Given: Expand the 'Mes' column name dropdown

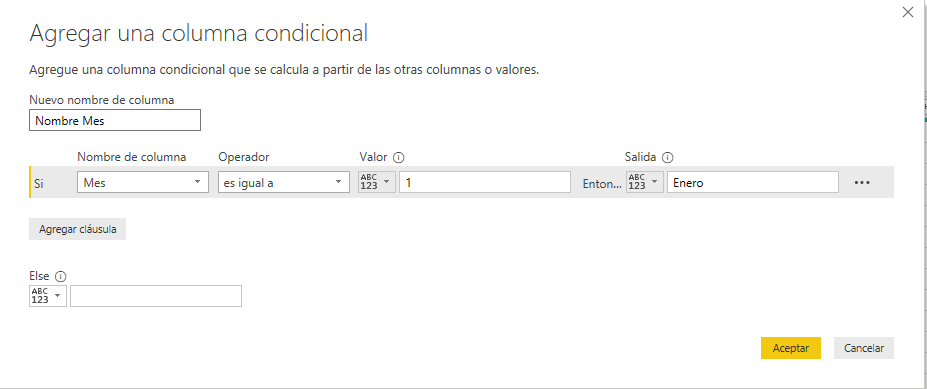Looking at the screenshot, I should point(143,182).
